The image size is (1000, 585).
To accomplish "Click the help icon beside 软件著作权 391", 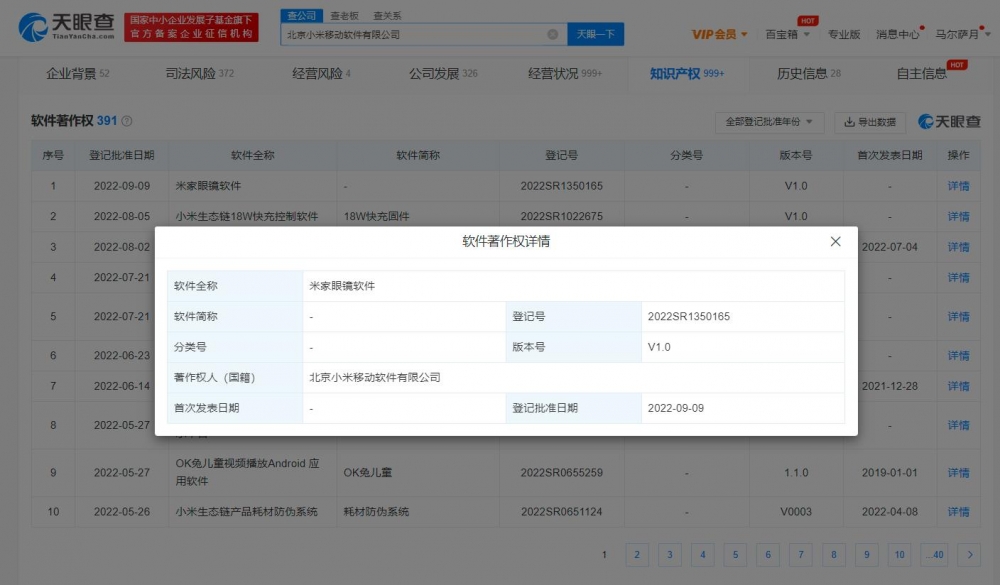I will coord(127,121).
